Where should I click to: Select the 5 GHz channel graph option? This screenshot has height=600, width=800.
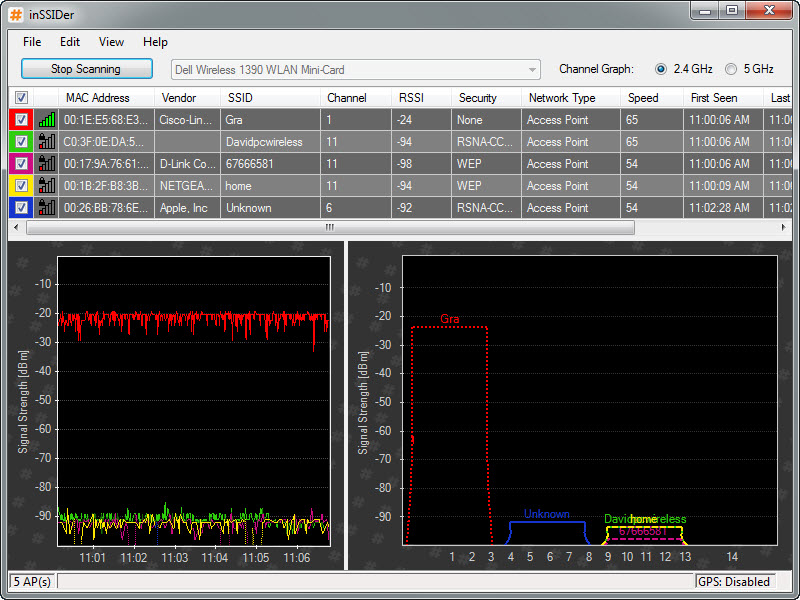[731, 69]
